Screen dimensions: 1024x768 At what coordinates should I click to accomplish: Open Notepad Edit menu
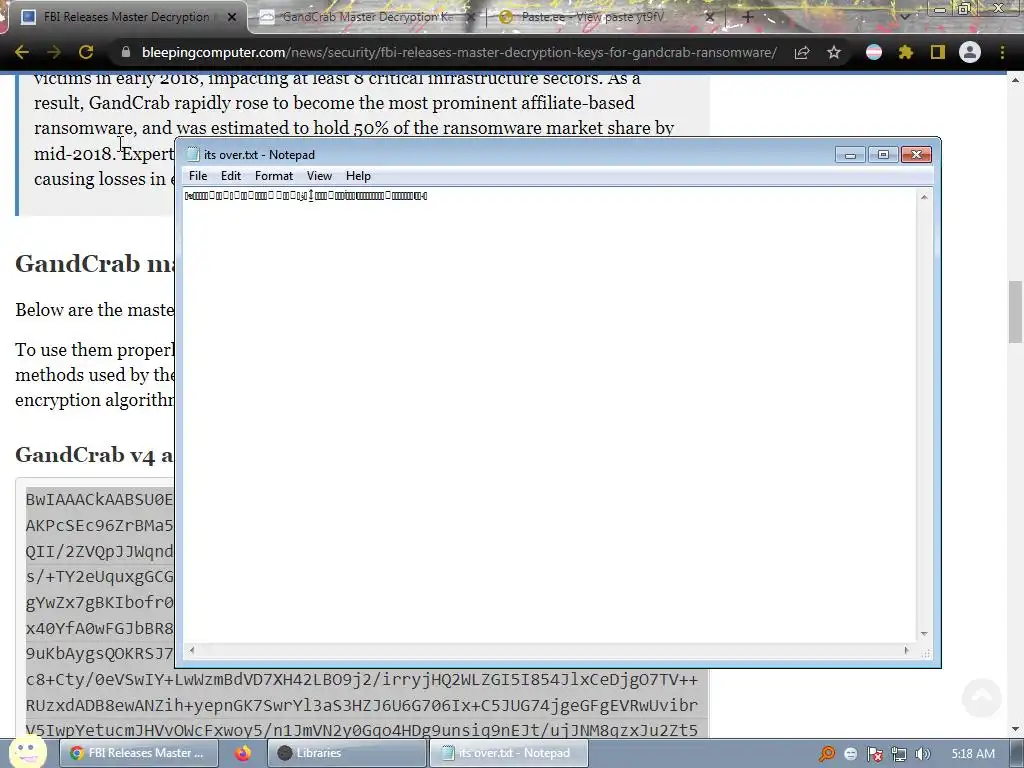click(x=231, y=176)
